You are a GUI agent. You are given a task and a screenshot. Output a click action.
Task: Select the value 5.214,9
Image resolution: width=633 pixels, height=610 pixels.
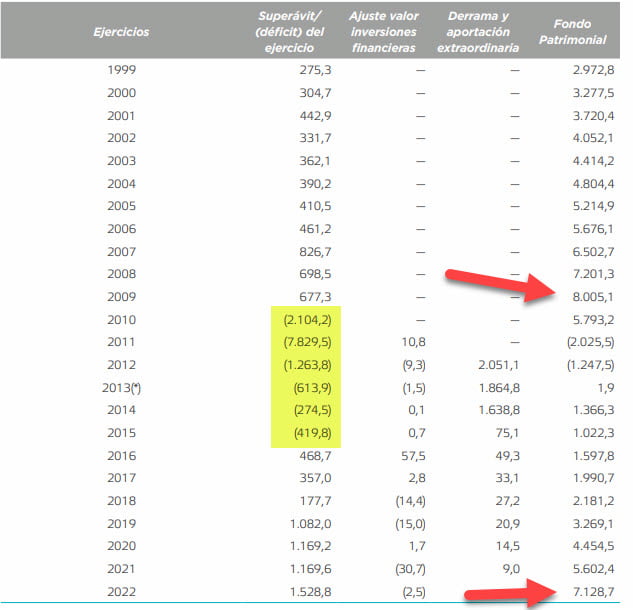tap(593, 206)
